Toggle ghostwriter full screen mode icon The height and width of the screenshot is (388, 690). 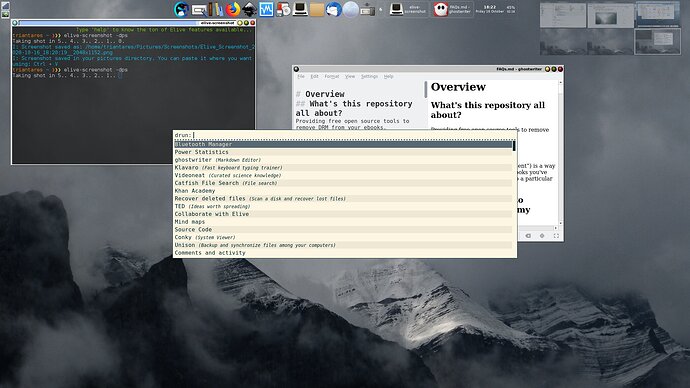(x=556, y=236)
